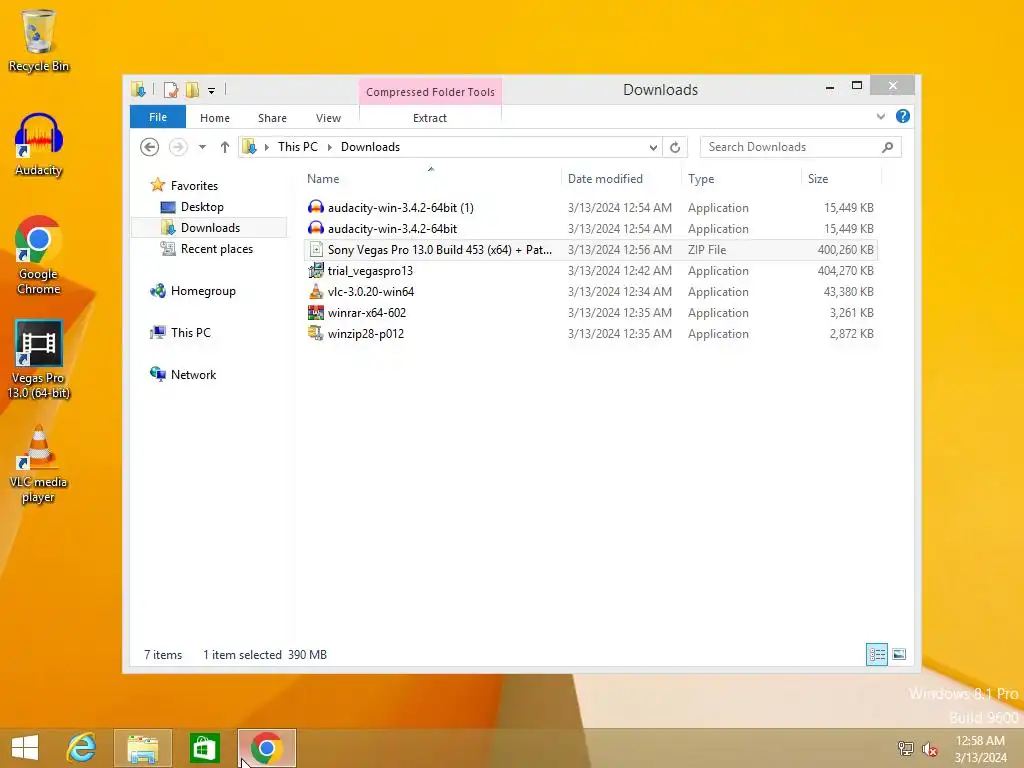Switch to Details view layout

[876, 654]
